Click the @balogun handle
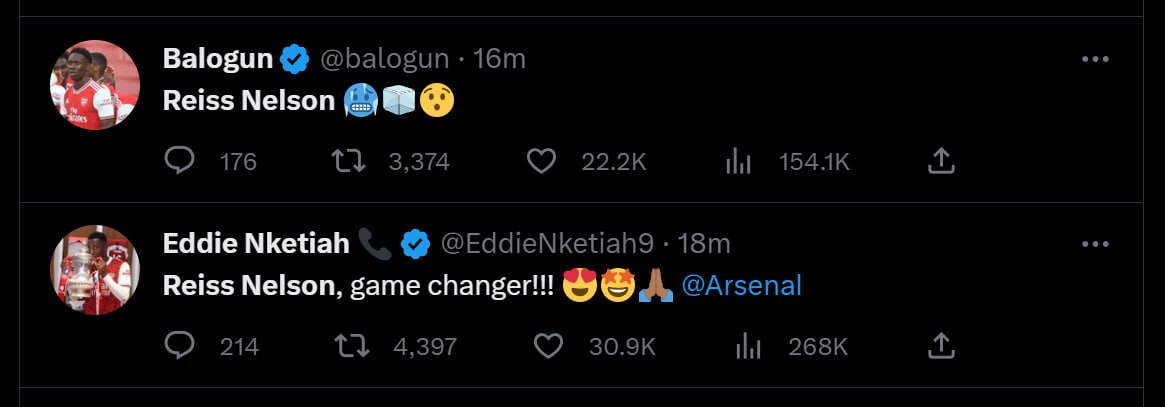This screenshot has width=1165, height=407. coord(383,59)
